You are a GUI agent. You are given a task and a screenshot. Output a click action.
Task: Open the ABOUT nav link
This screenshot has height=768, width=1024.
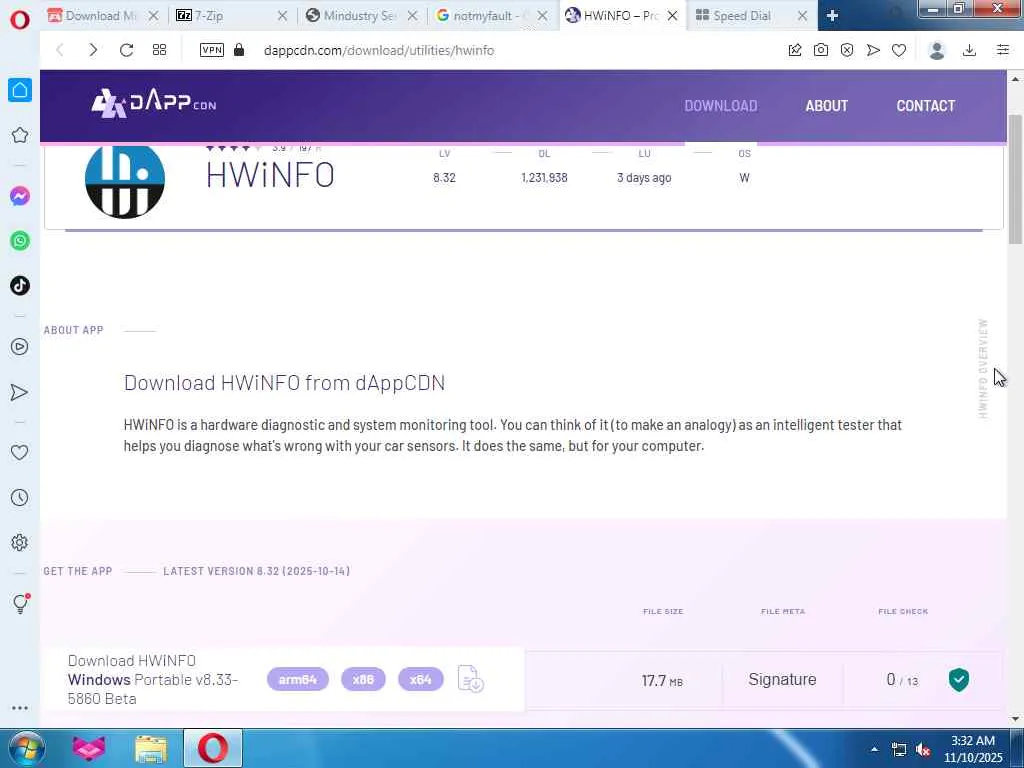click(826, 106)
